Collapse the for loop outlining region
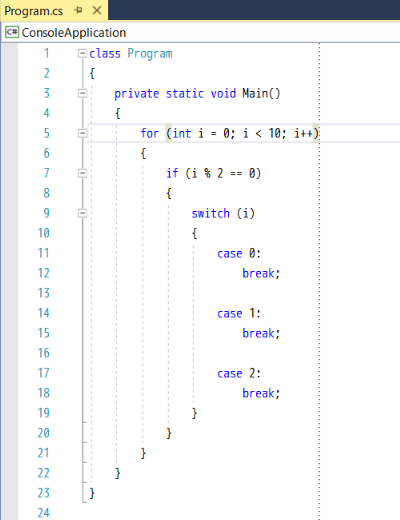 point(82,133)
